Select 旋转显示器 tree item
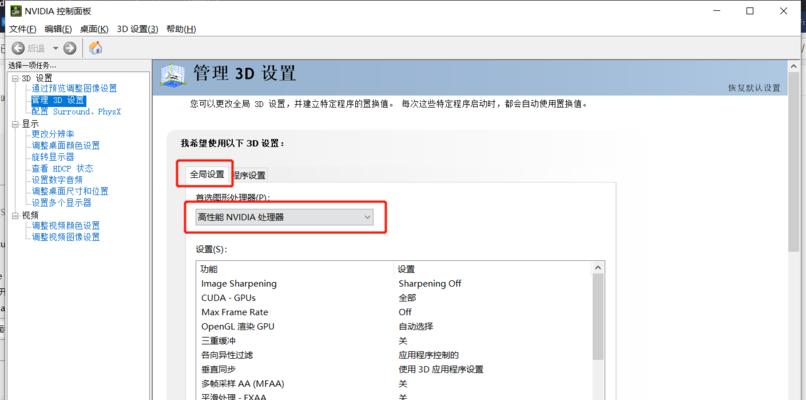 pos(52,157)
